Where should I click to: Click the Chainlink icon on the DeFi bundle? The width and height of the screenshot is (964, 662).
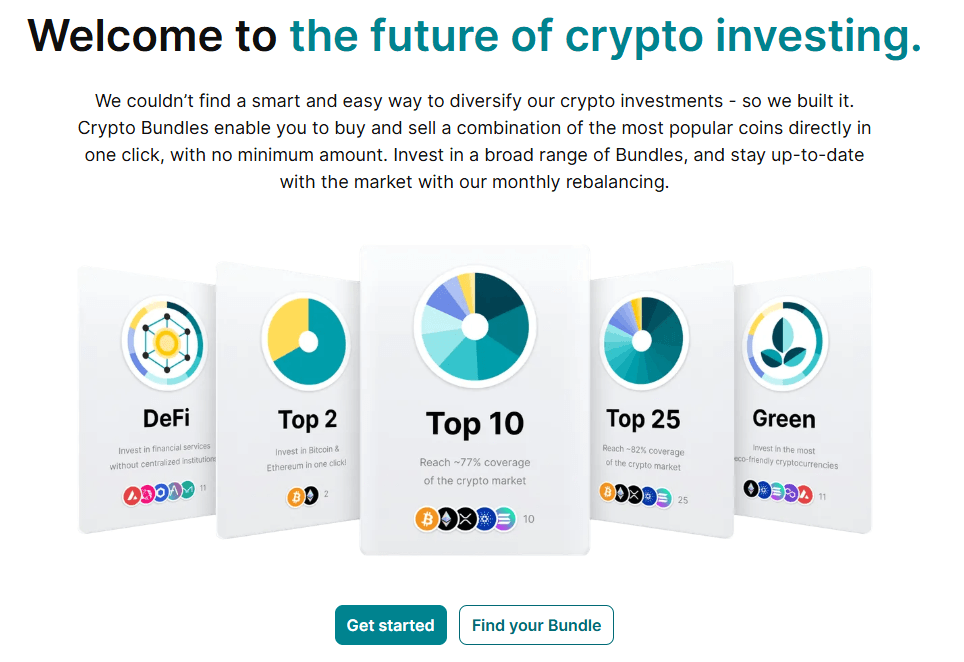point(161,492)
